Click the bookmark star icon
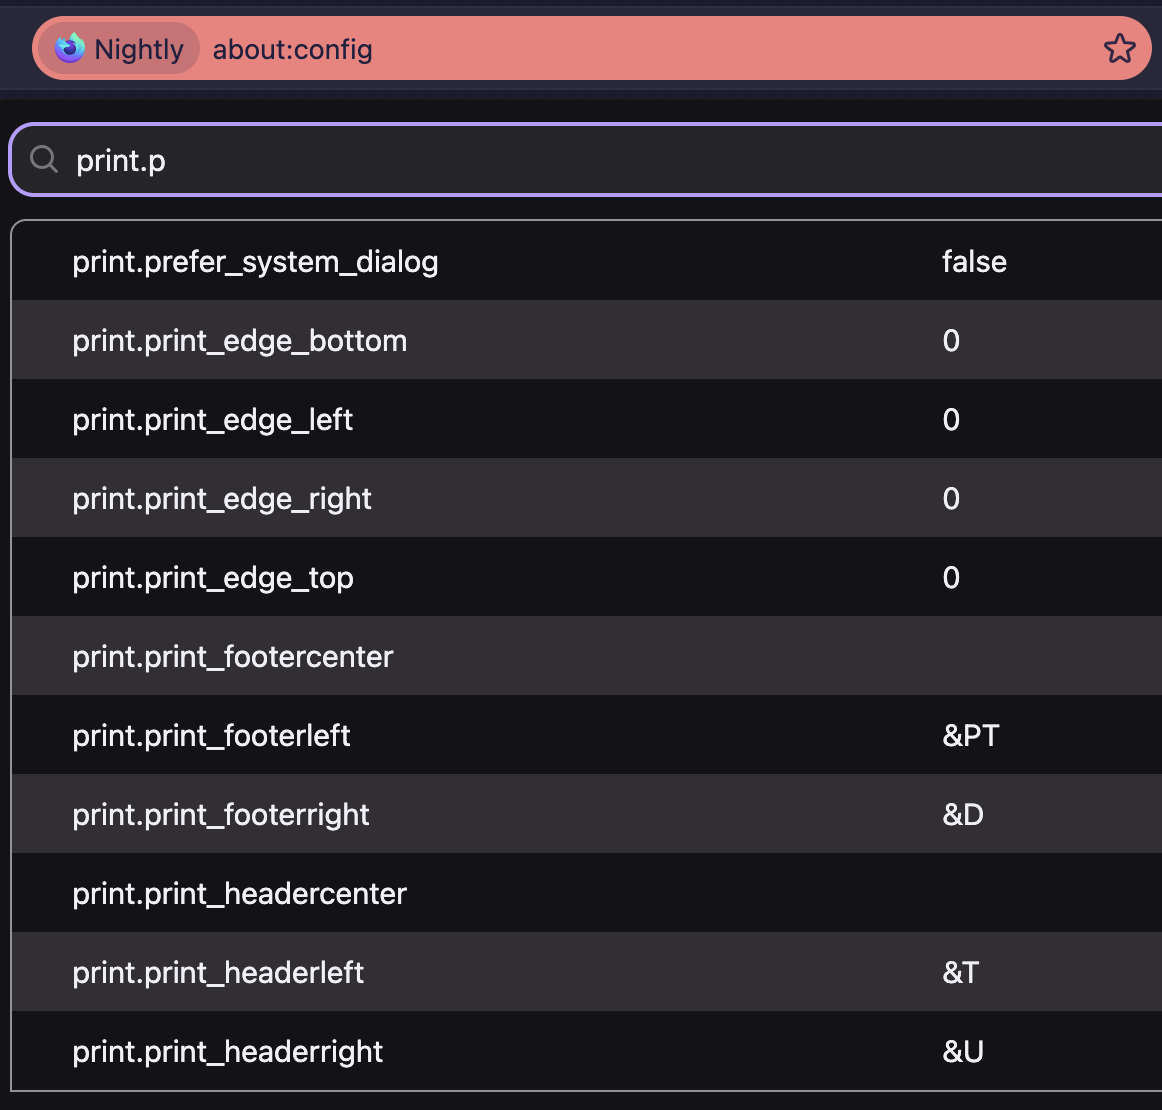 pos(1119,49)
